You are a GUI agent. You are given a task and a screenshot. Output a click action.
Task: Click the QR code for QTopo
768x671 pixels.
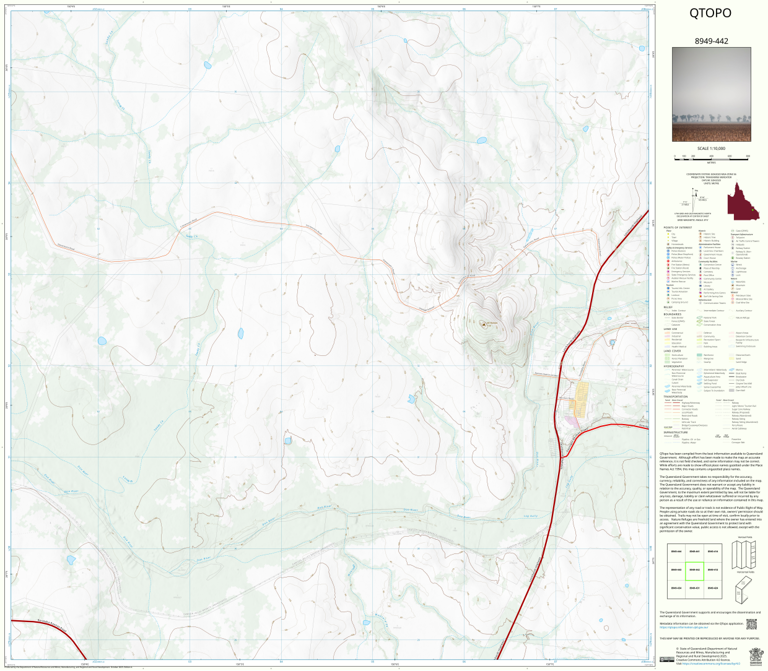(x=751, y=624)
